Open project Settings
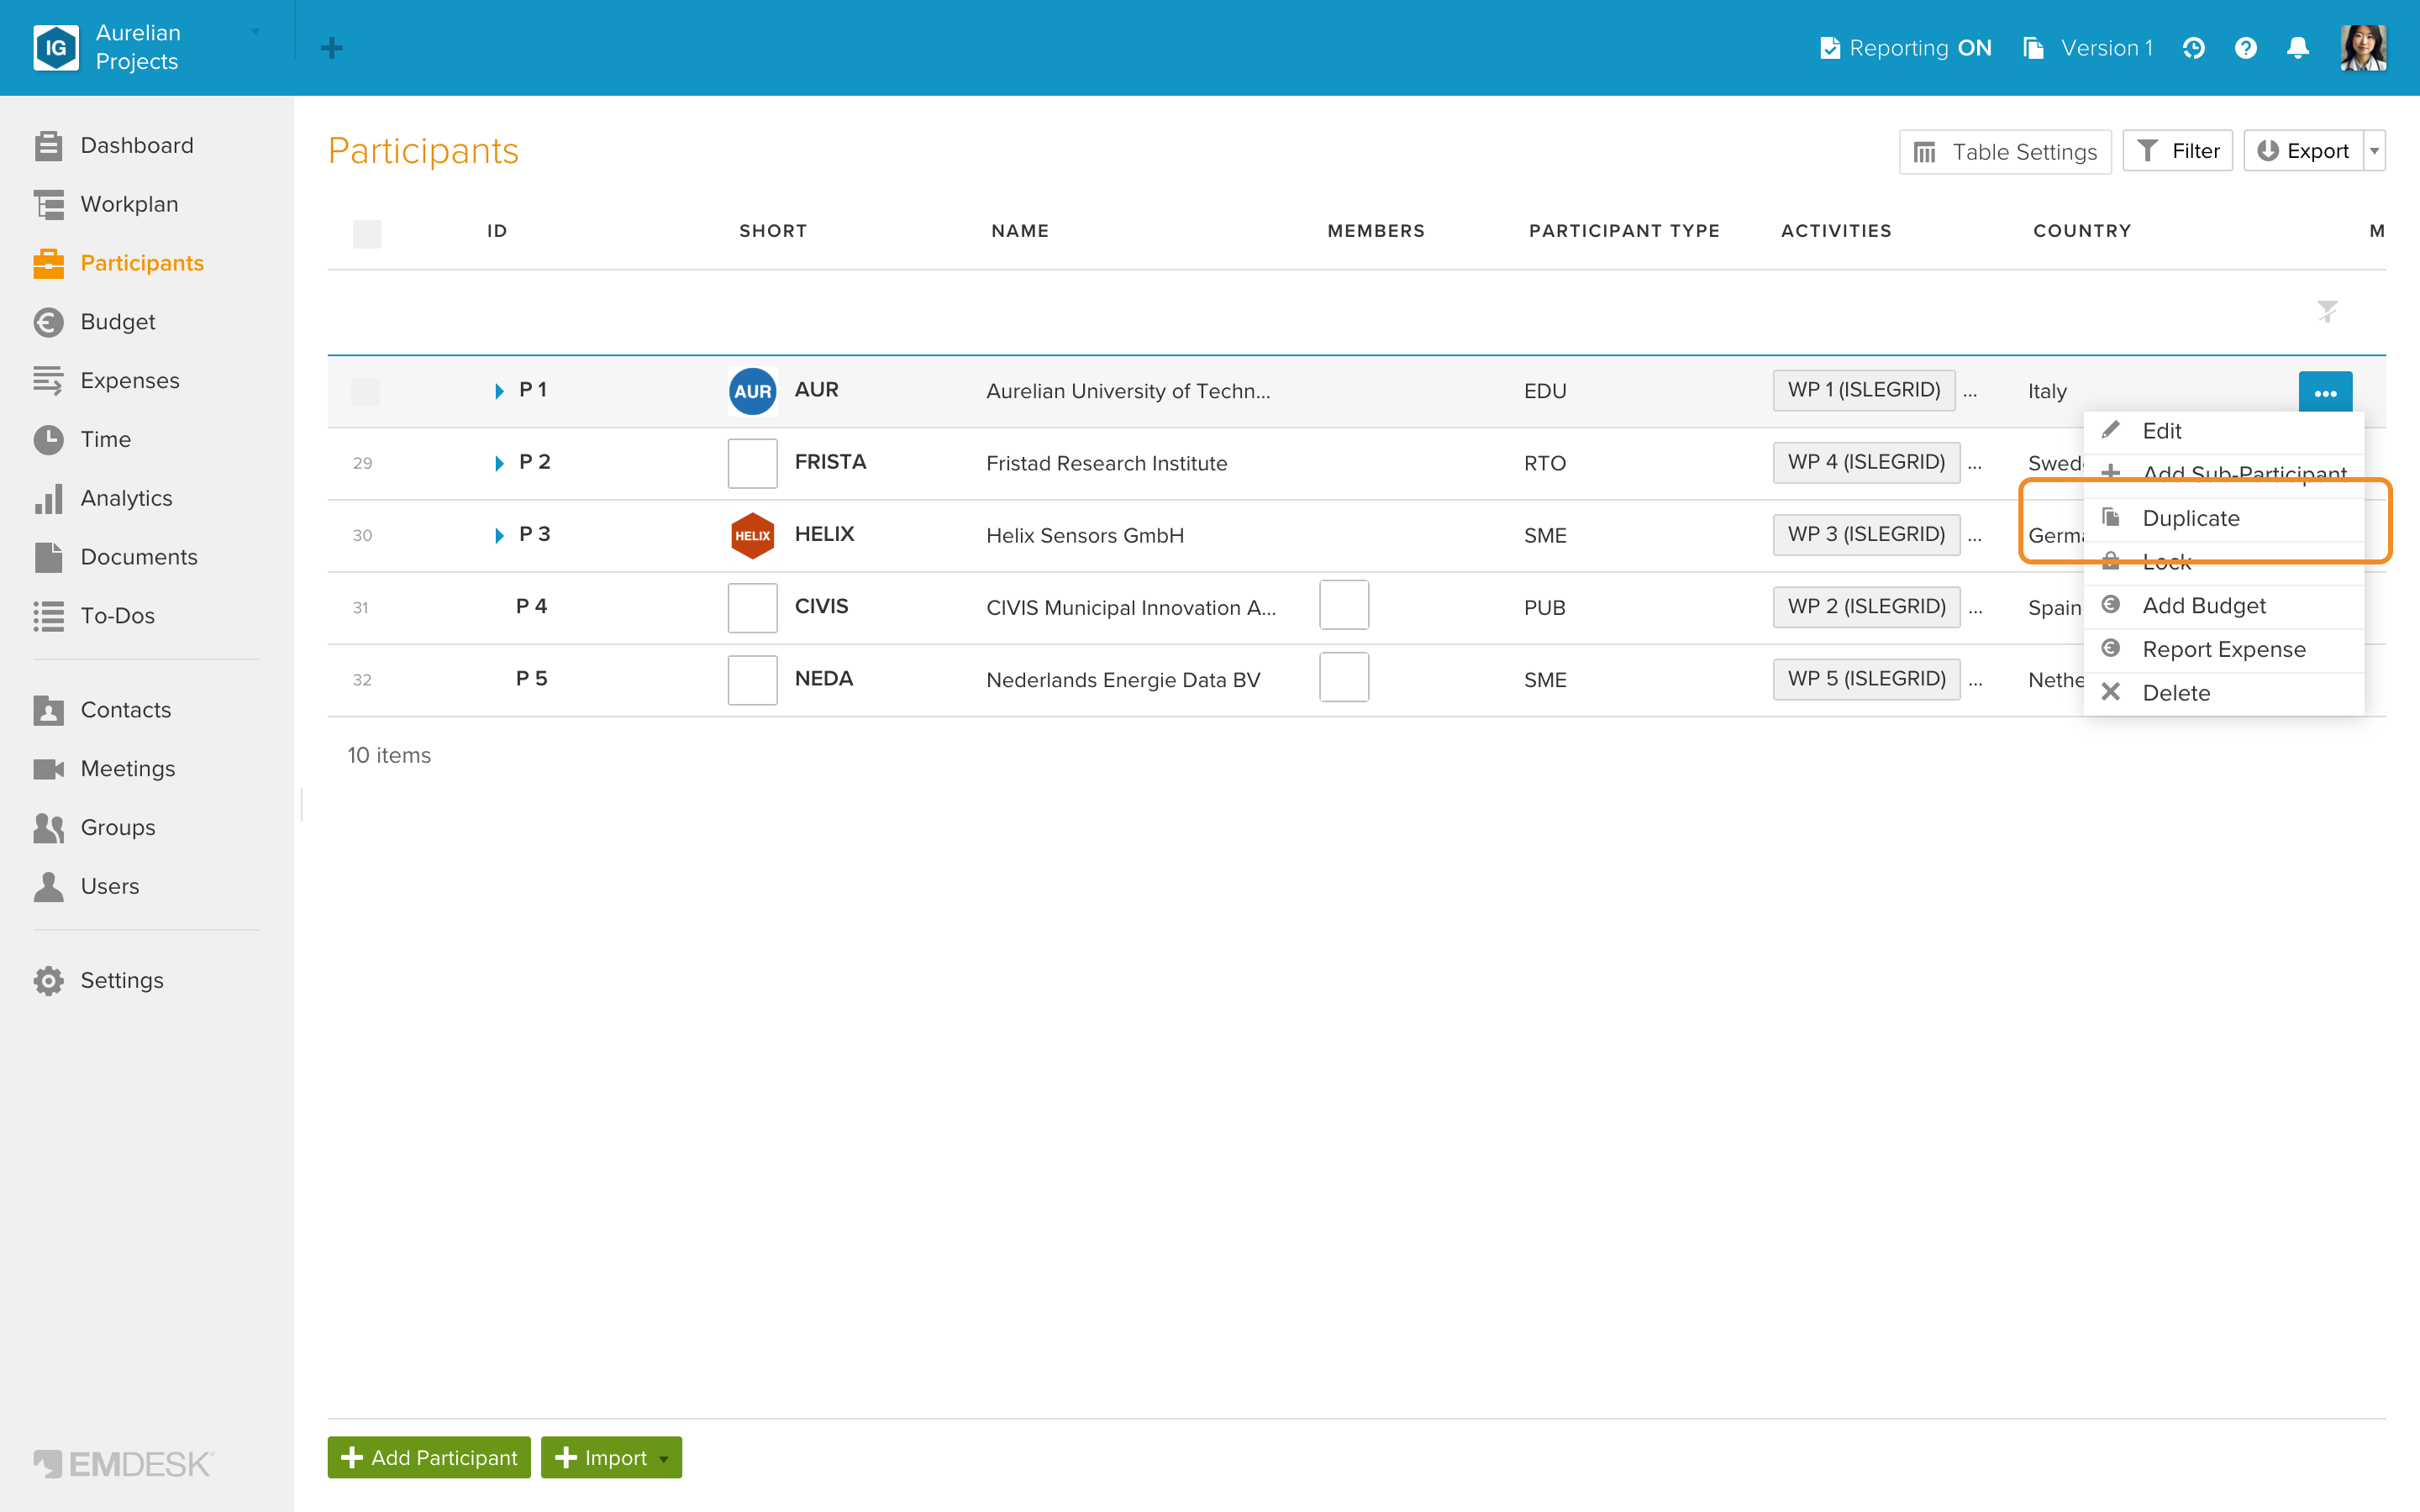The width and height of the screenshot is (2420, 1512). point(98,981)
